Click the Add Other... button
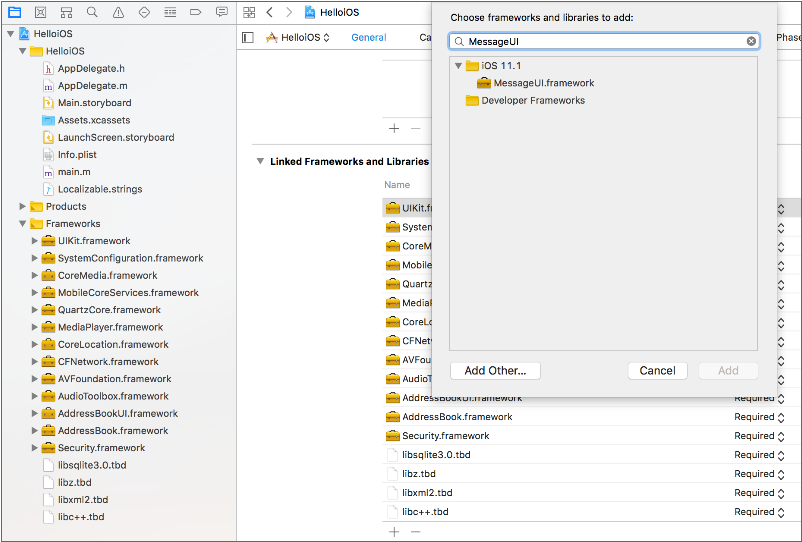802x542 pixels. (x=495, y=370)
